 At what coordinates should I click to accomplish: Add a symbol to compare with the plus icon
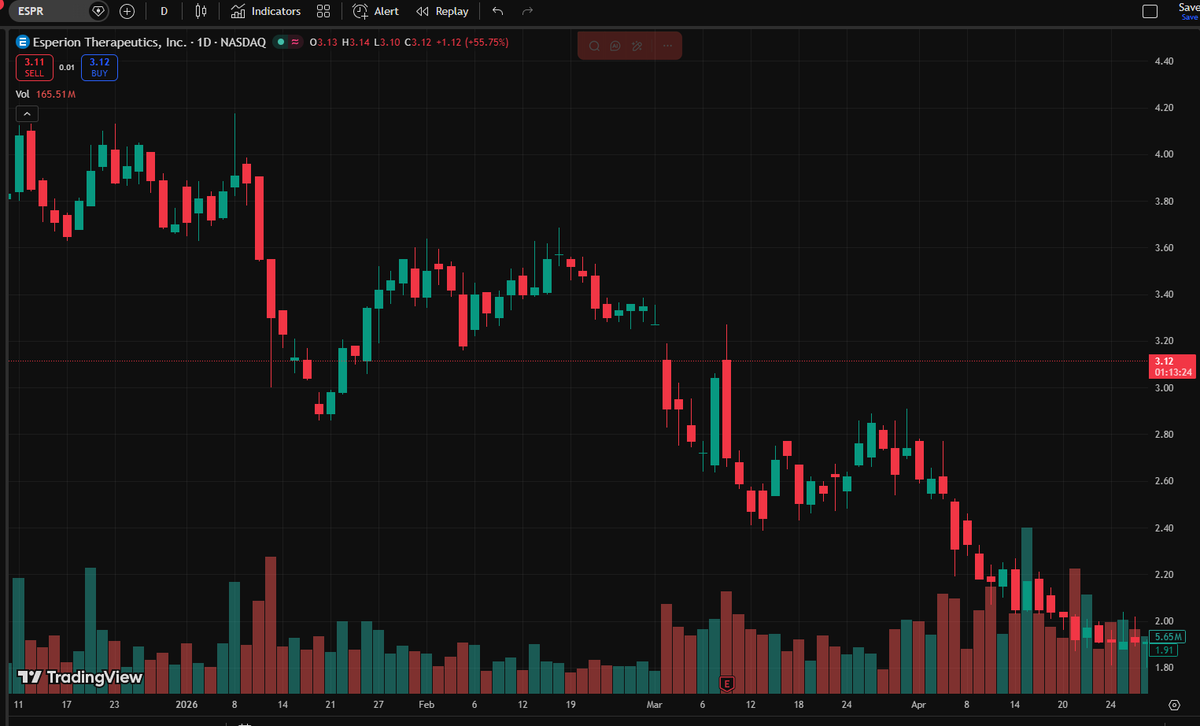click(x=127, y=11)
